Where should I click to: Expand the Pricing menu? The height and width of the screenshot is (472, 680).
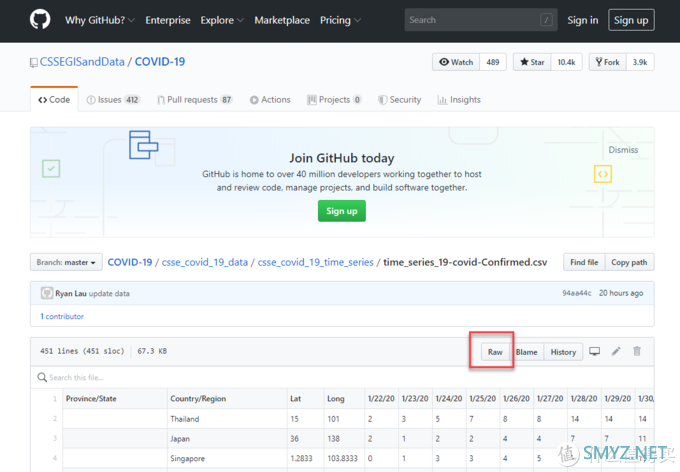pyautogui.click(x=340, y=20)
